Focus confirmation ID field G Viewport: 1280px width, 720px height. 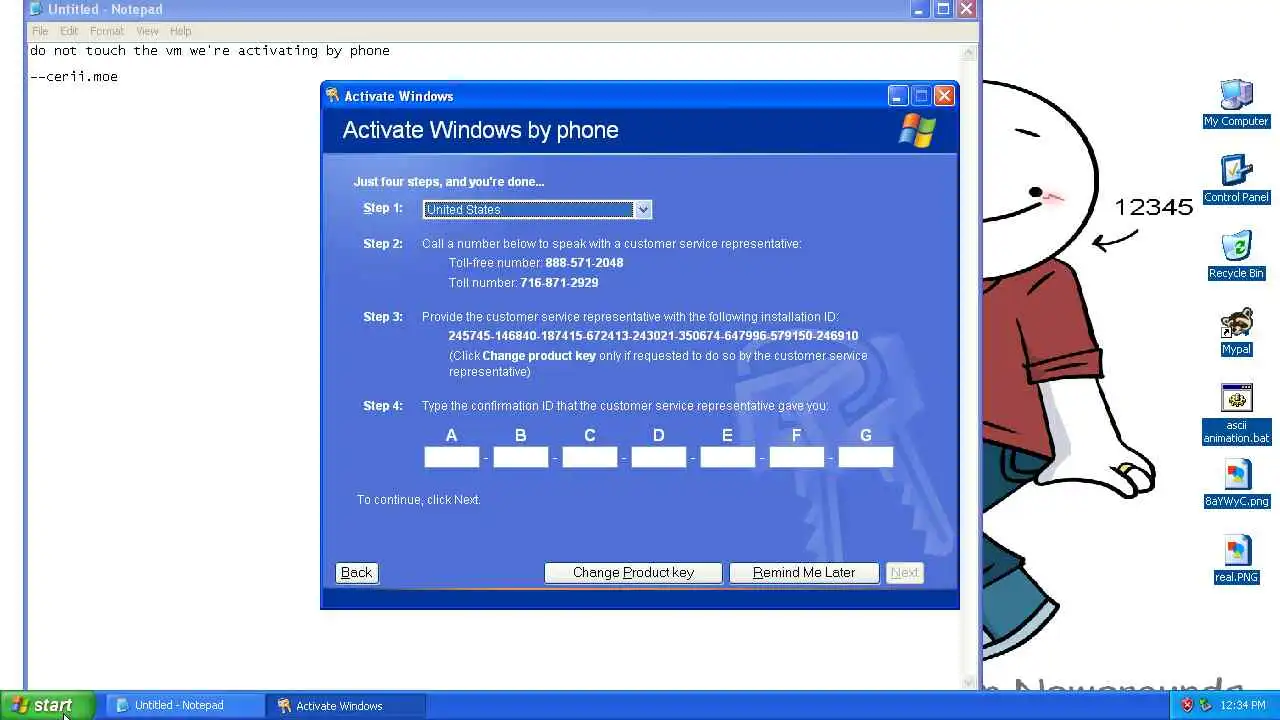click(866, 457)
